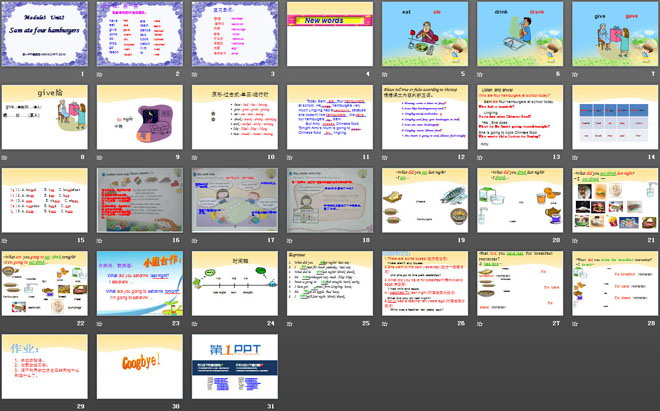Click the animation star icon under slide 21

tap(575, 241)
